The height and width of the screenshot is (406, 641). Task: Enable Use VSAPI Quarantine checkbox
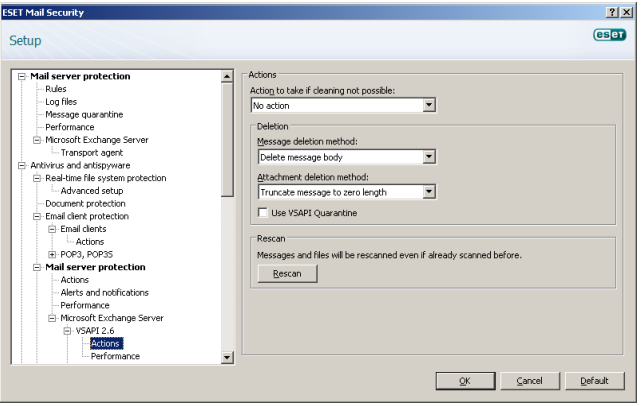(x=264, y=214)
